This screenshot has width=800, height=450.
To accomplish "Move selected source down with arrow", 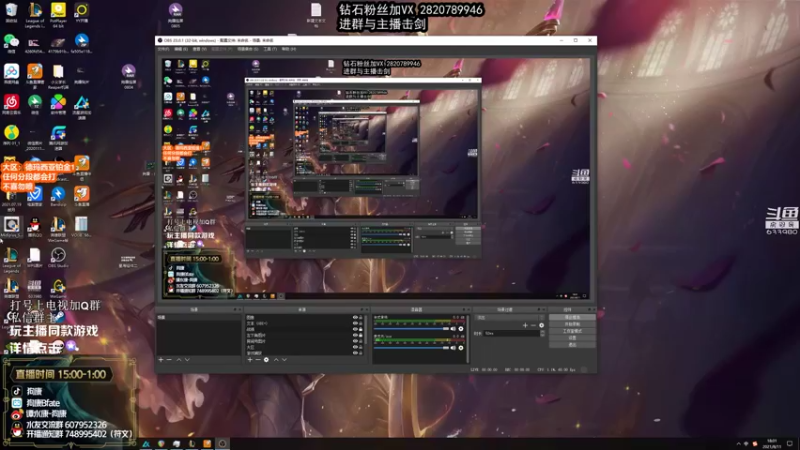I will pyautogui.click(x=284, y=360).
